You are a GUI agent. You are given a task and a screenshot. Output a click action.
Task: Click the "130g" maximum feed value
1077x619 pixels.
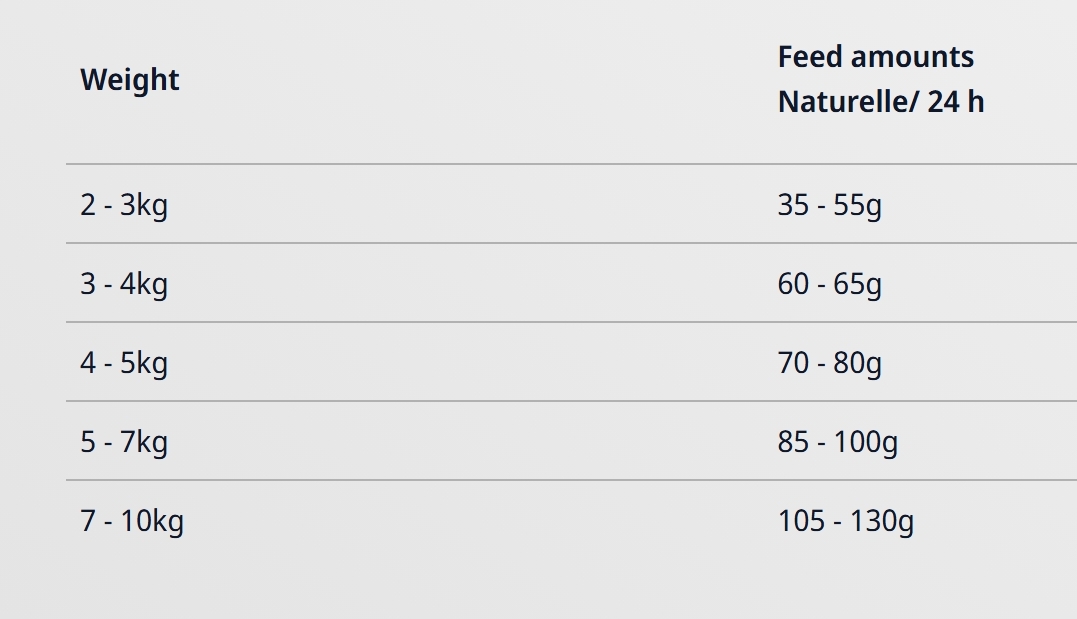tap(882, 521)
